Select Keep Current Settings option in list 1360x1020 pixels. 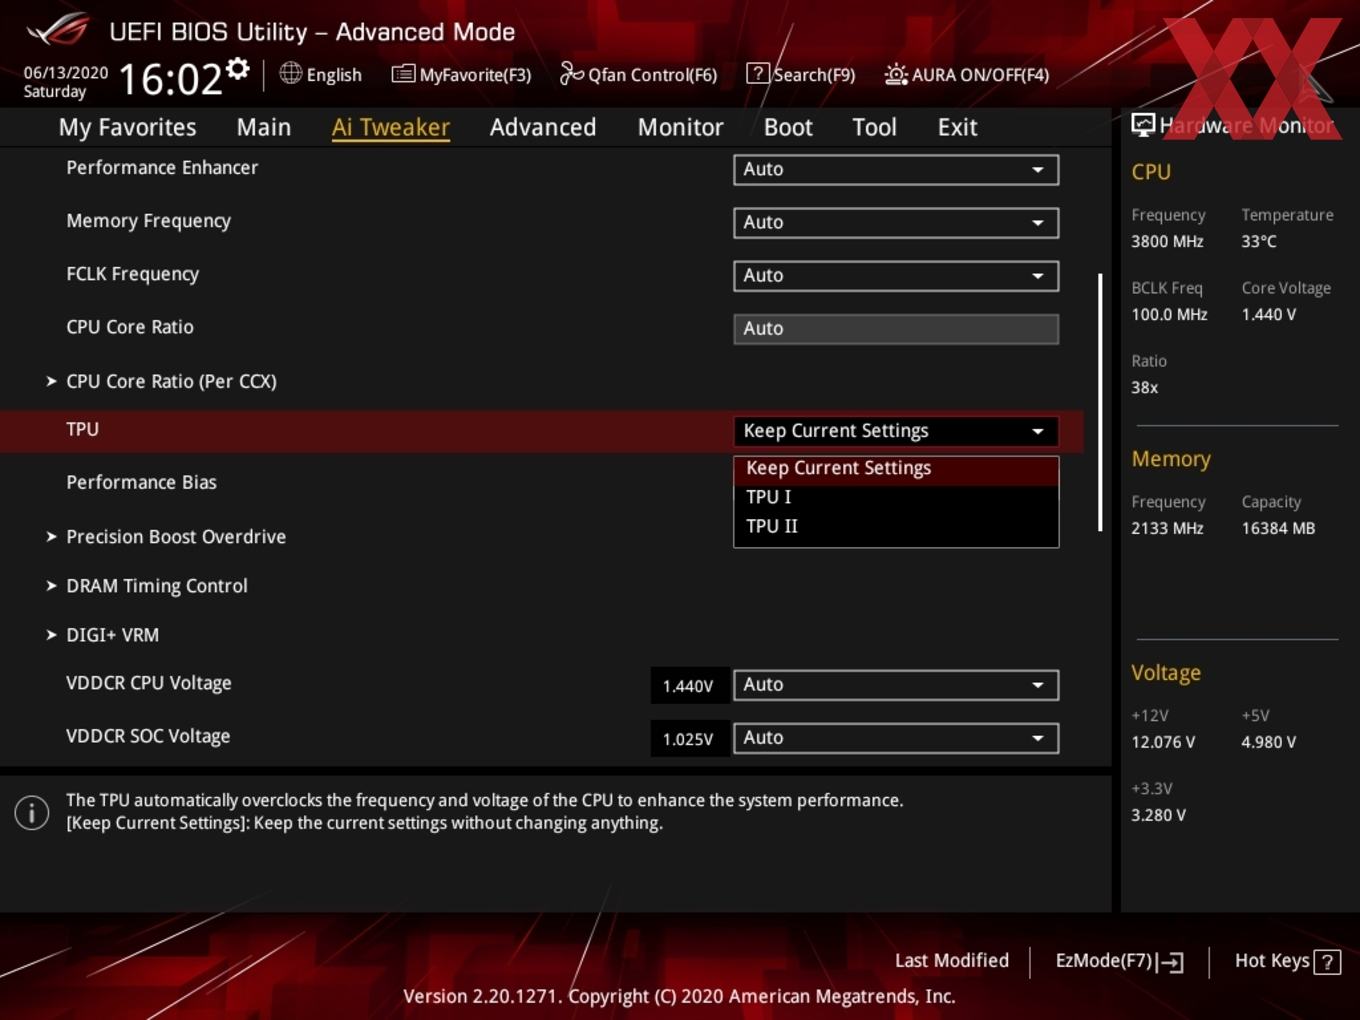coord(896,468)
